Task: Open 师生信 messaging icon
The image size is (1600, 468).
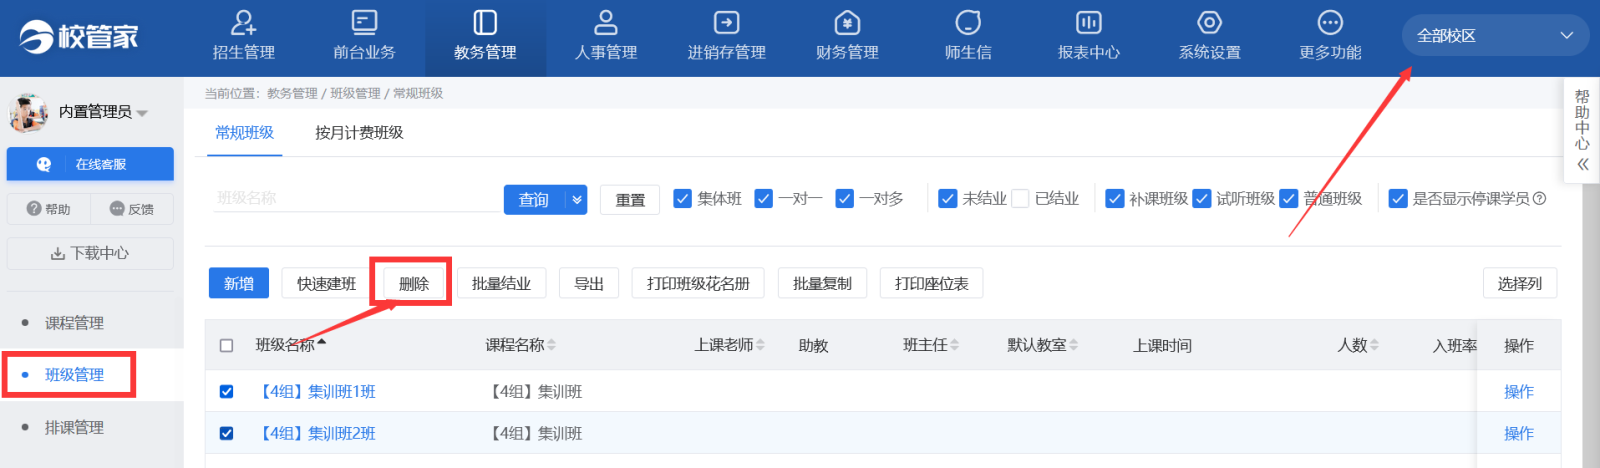Action: pyautogui.click(x=968, y=23)
